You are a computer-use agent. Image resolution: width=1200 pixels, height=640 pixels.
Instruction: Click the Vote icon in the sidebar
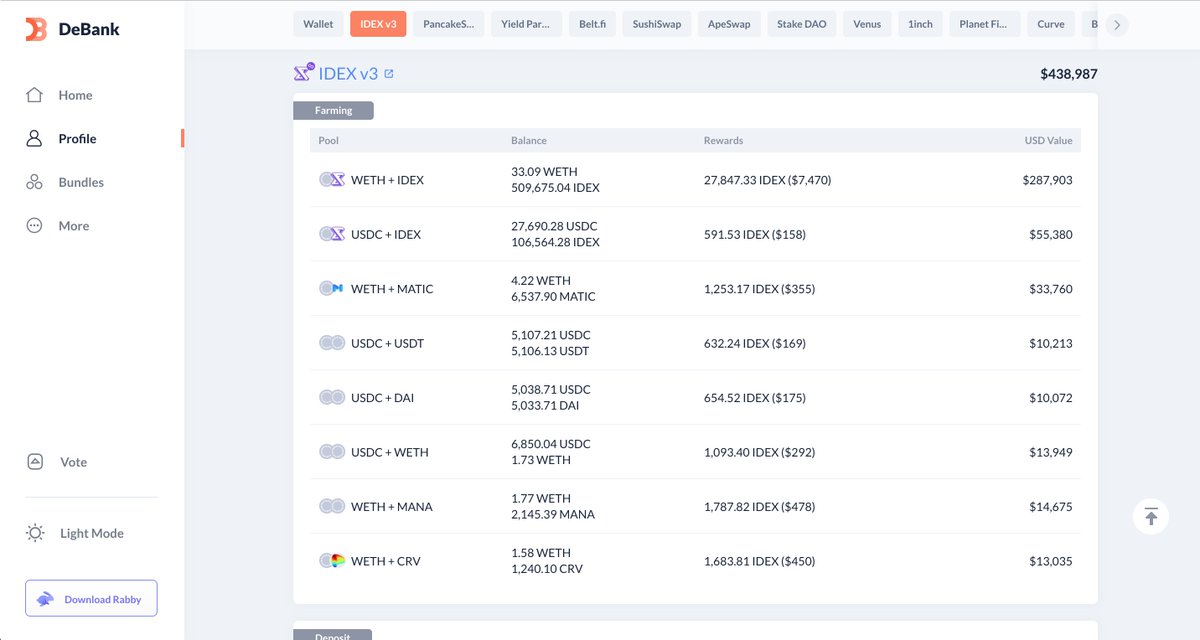(35, 462)
